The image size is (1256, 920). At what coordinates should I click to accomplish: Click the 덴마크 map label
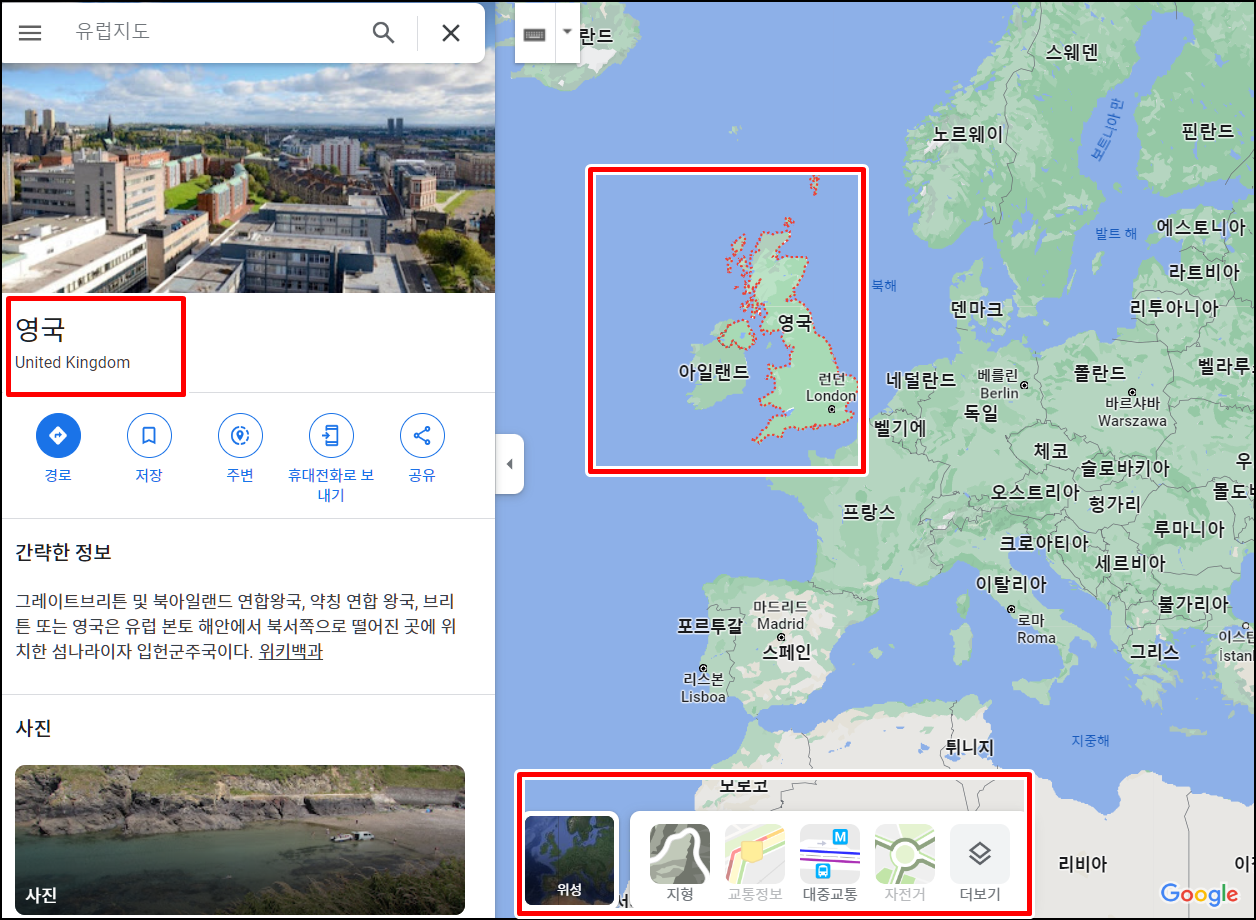976,309
